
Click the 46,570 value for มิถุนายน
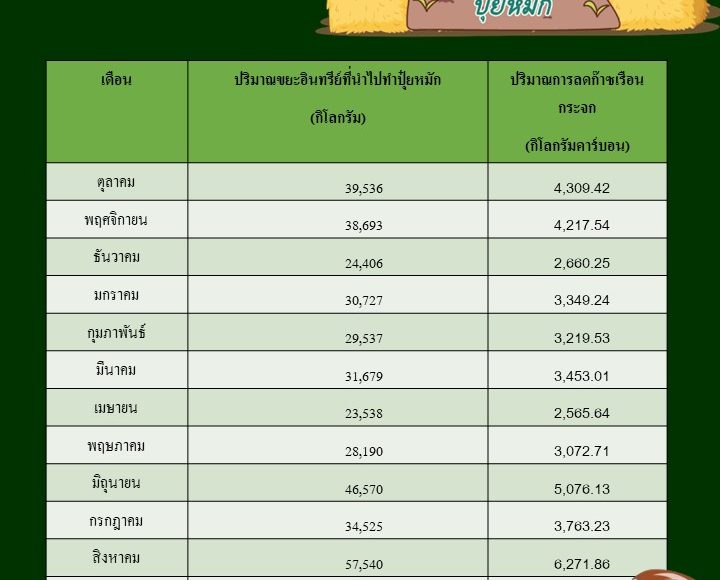pos(364,490)
